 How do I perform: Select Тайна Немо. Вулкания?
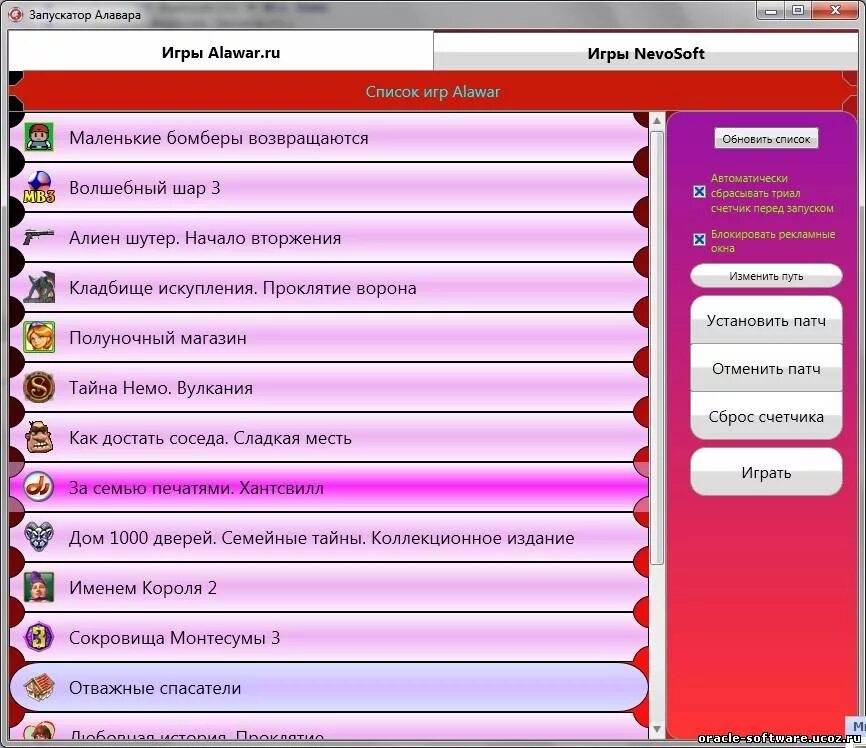click(x=329, y=387)
